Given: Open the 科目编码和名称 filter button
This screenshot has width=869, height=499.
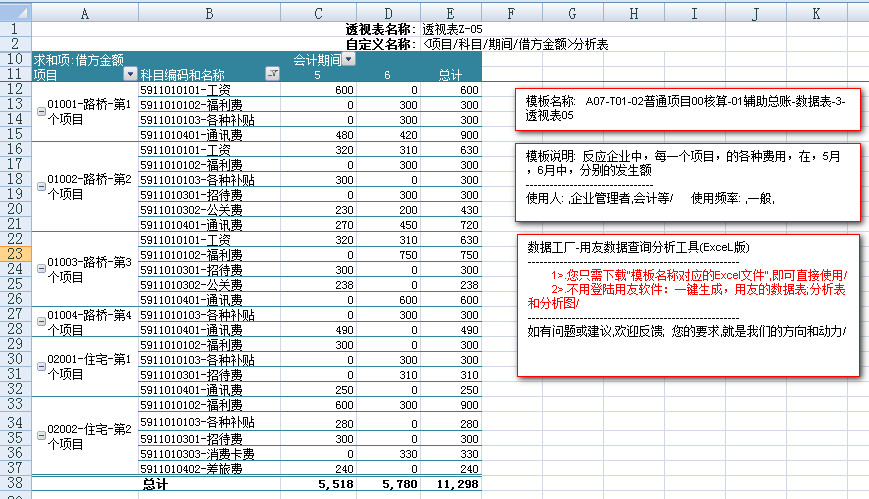Looking at the screenshot, I should (x=272, y=75).
